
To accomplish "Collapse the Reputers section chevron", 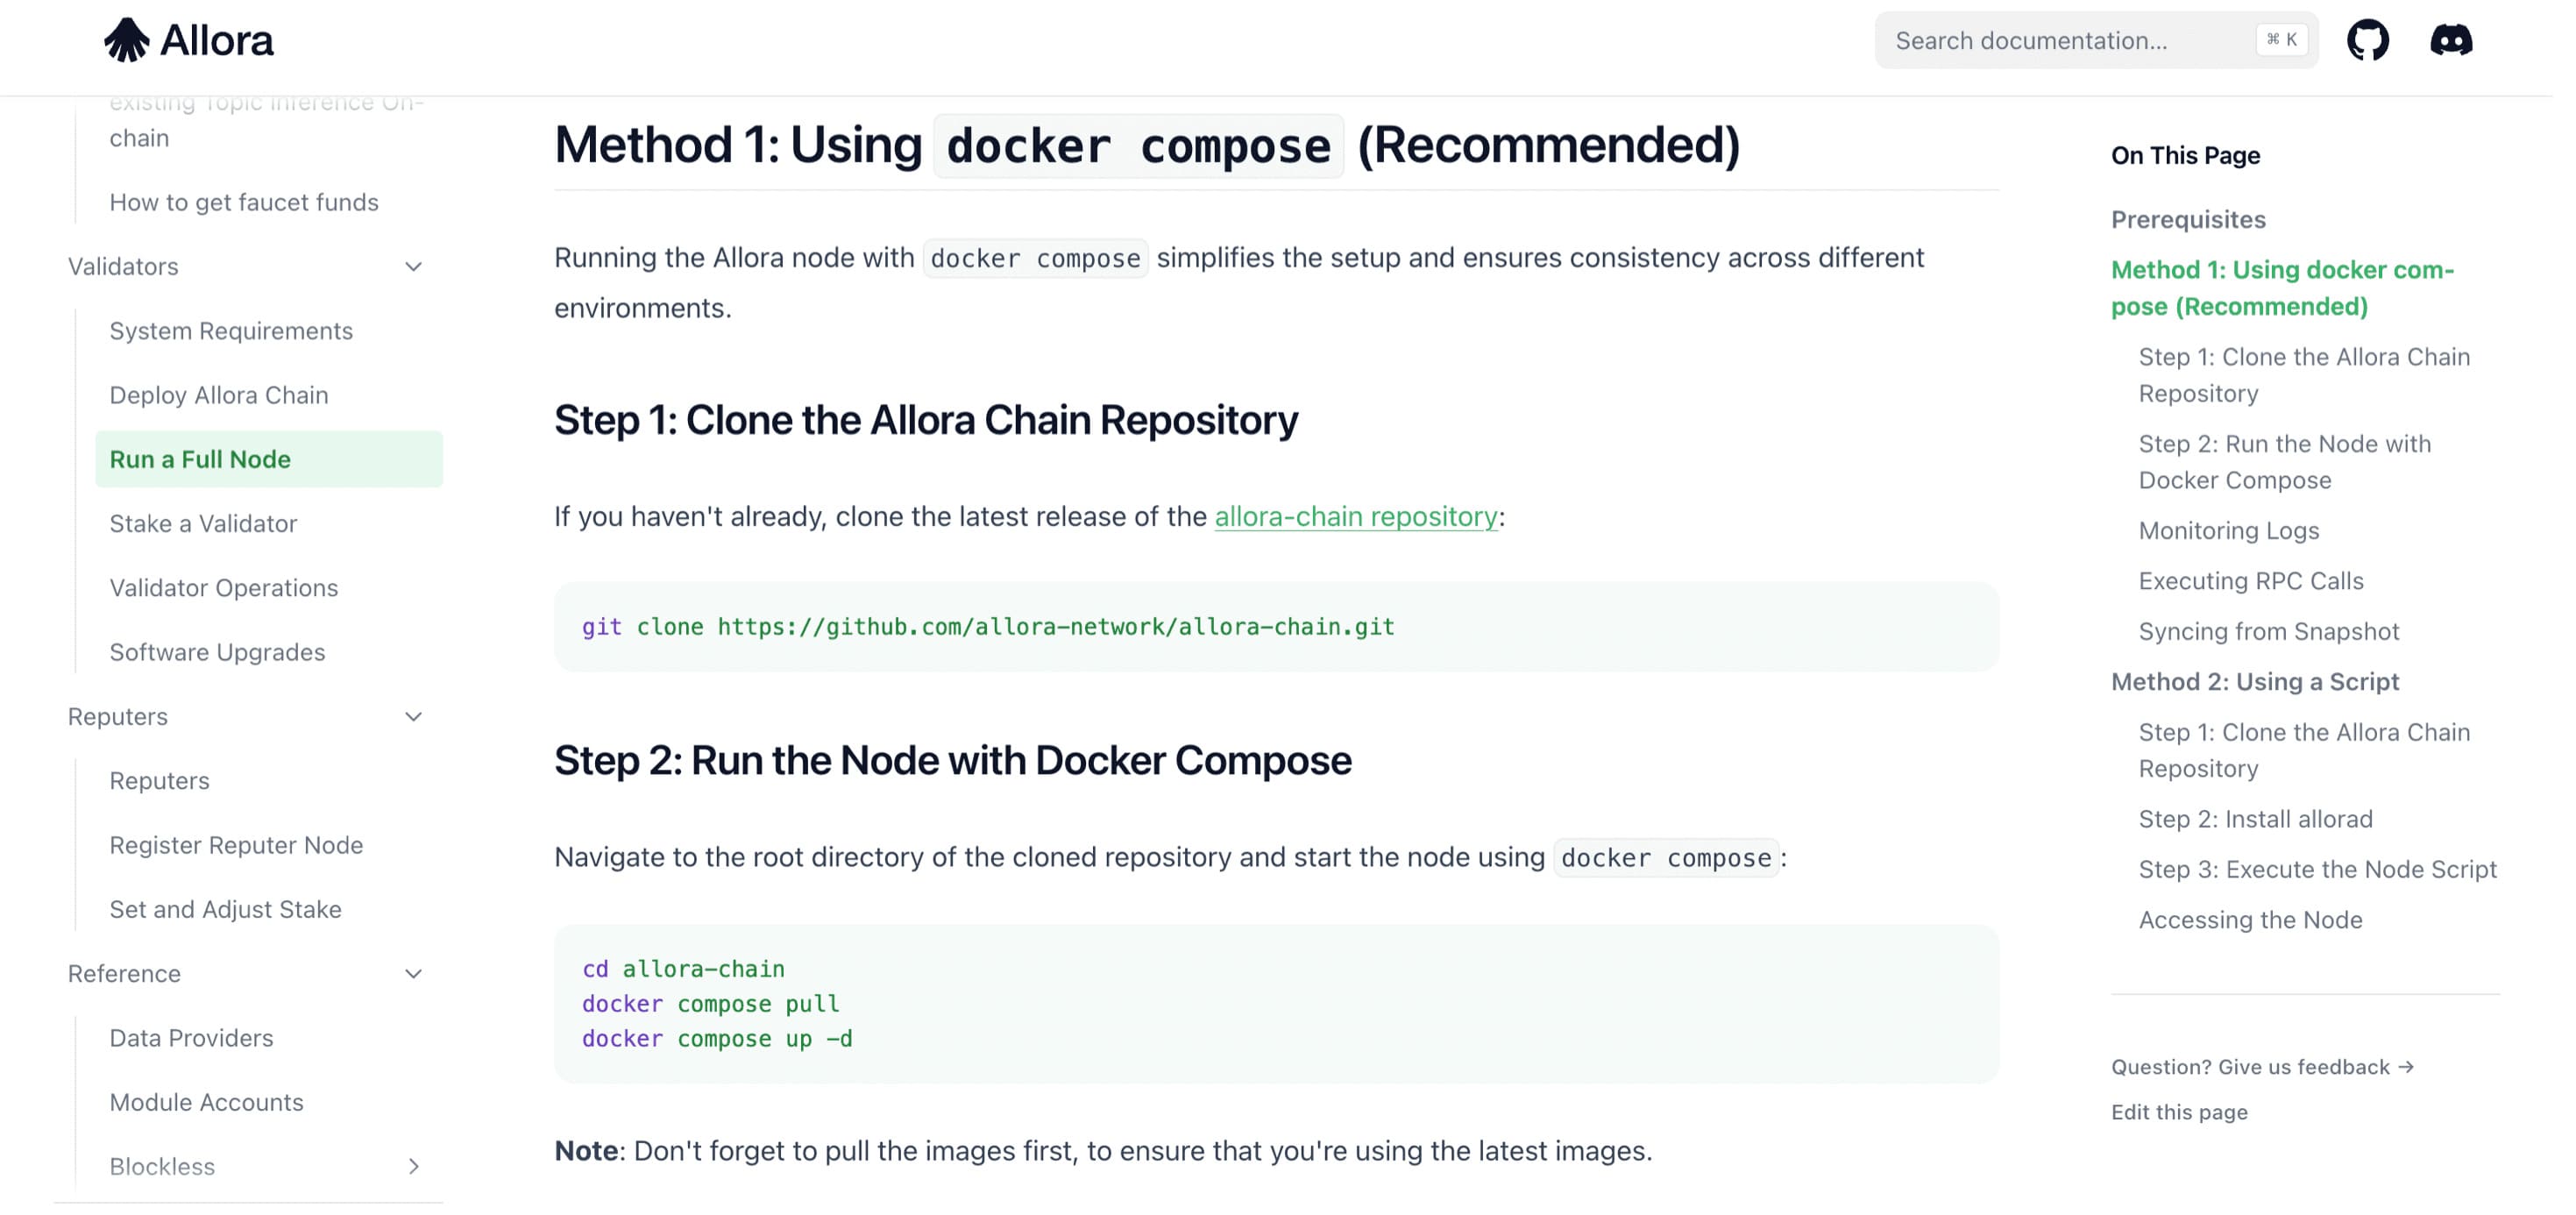I will click(413, 717).
